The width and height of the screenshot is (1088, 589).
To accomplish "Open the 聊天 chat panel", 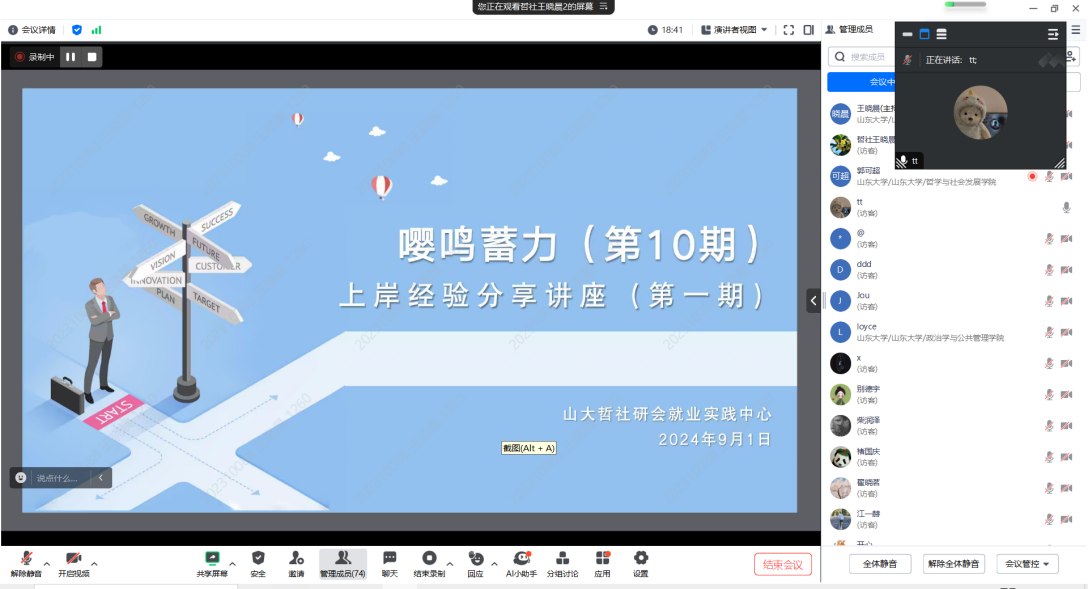I will (x=389, y=563).
